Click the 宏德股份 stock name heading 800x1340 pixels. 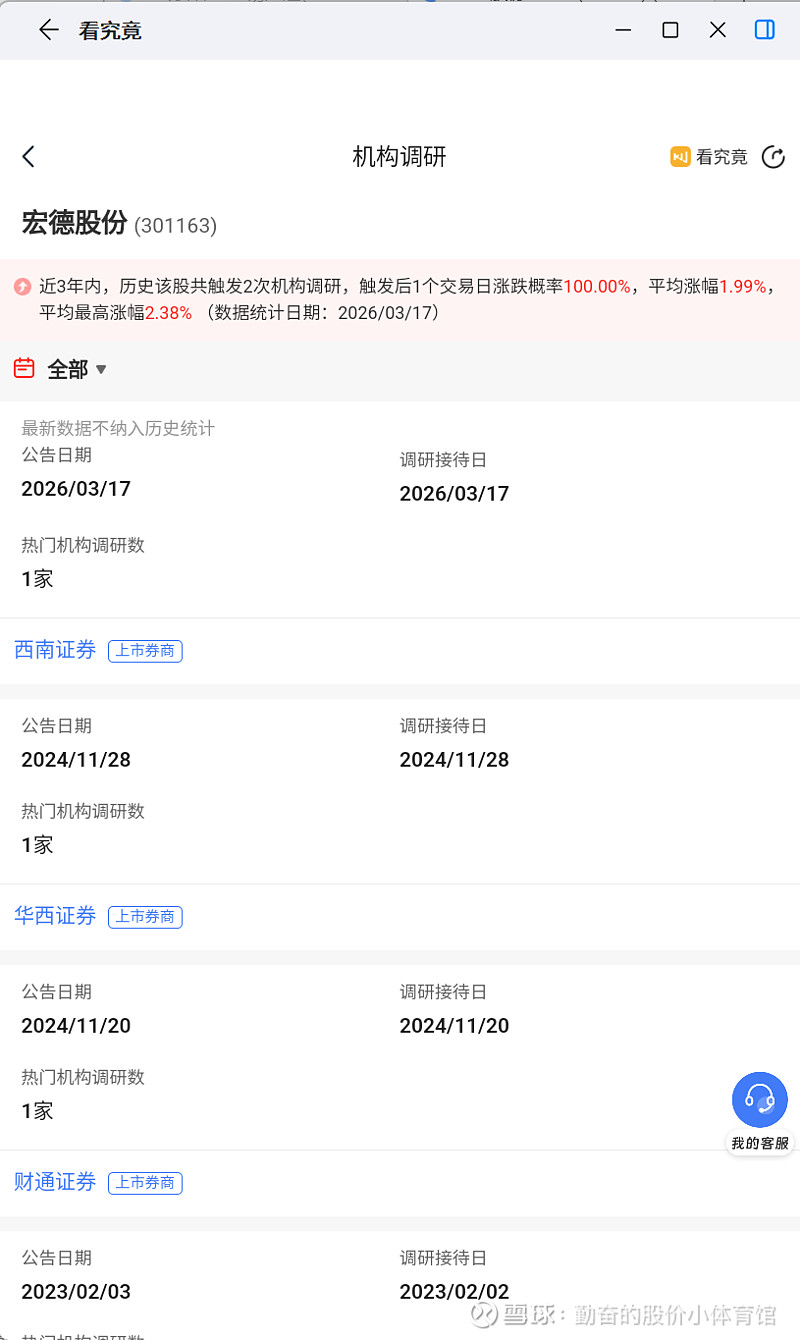74,223
